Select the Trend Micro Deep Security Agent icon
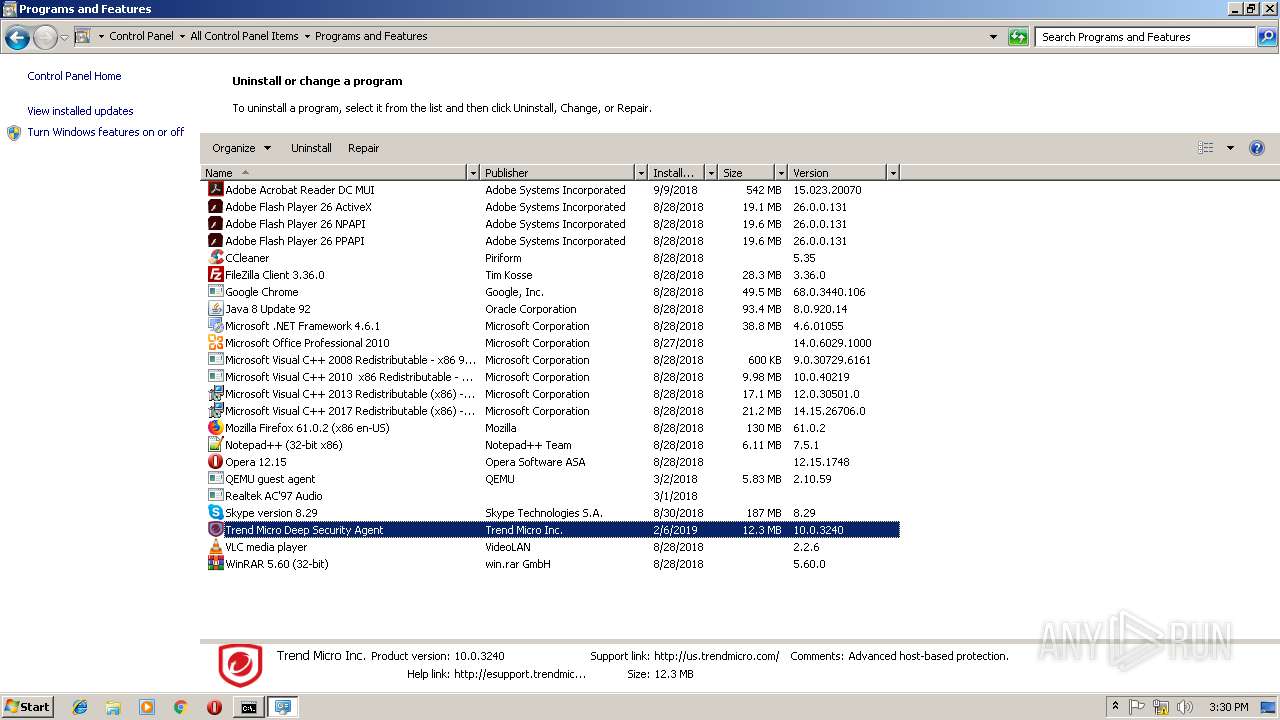 coord(215,529)
